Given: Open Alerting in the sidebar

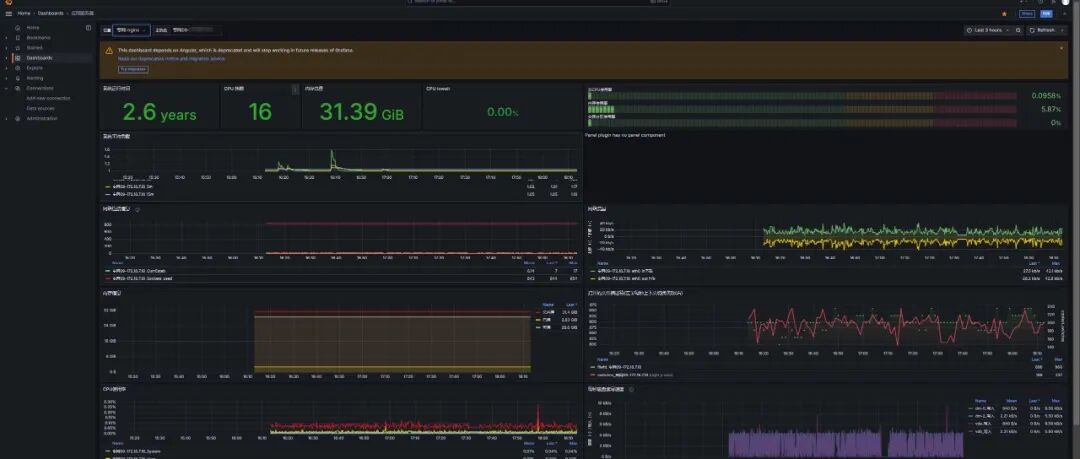Looking at the screenshot, I should pyautogui.click(x=34, y=78).
